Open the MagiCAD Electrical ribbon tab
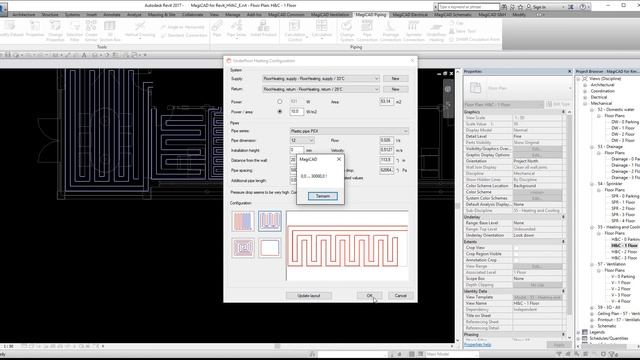 (x=410, y=15)
